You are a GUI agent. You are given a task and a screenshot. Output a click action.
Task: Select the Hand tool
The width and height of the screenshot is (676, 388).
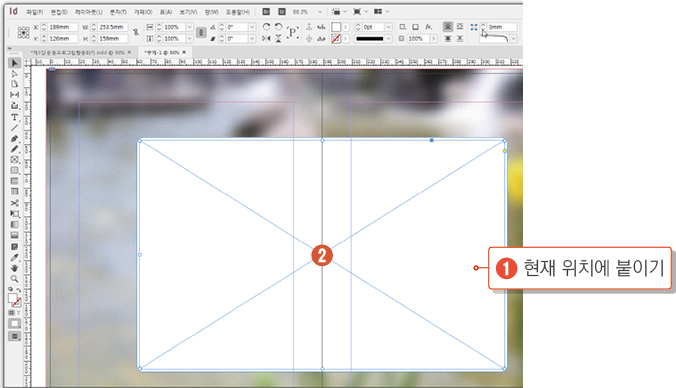tap(14, 268)
